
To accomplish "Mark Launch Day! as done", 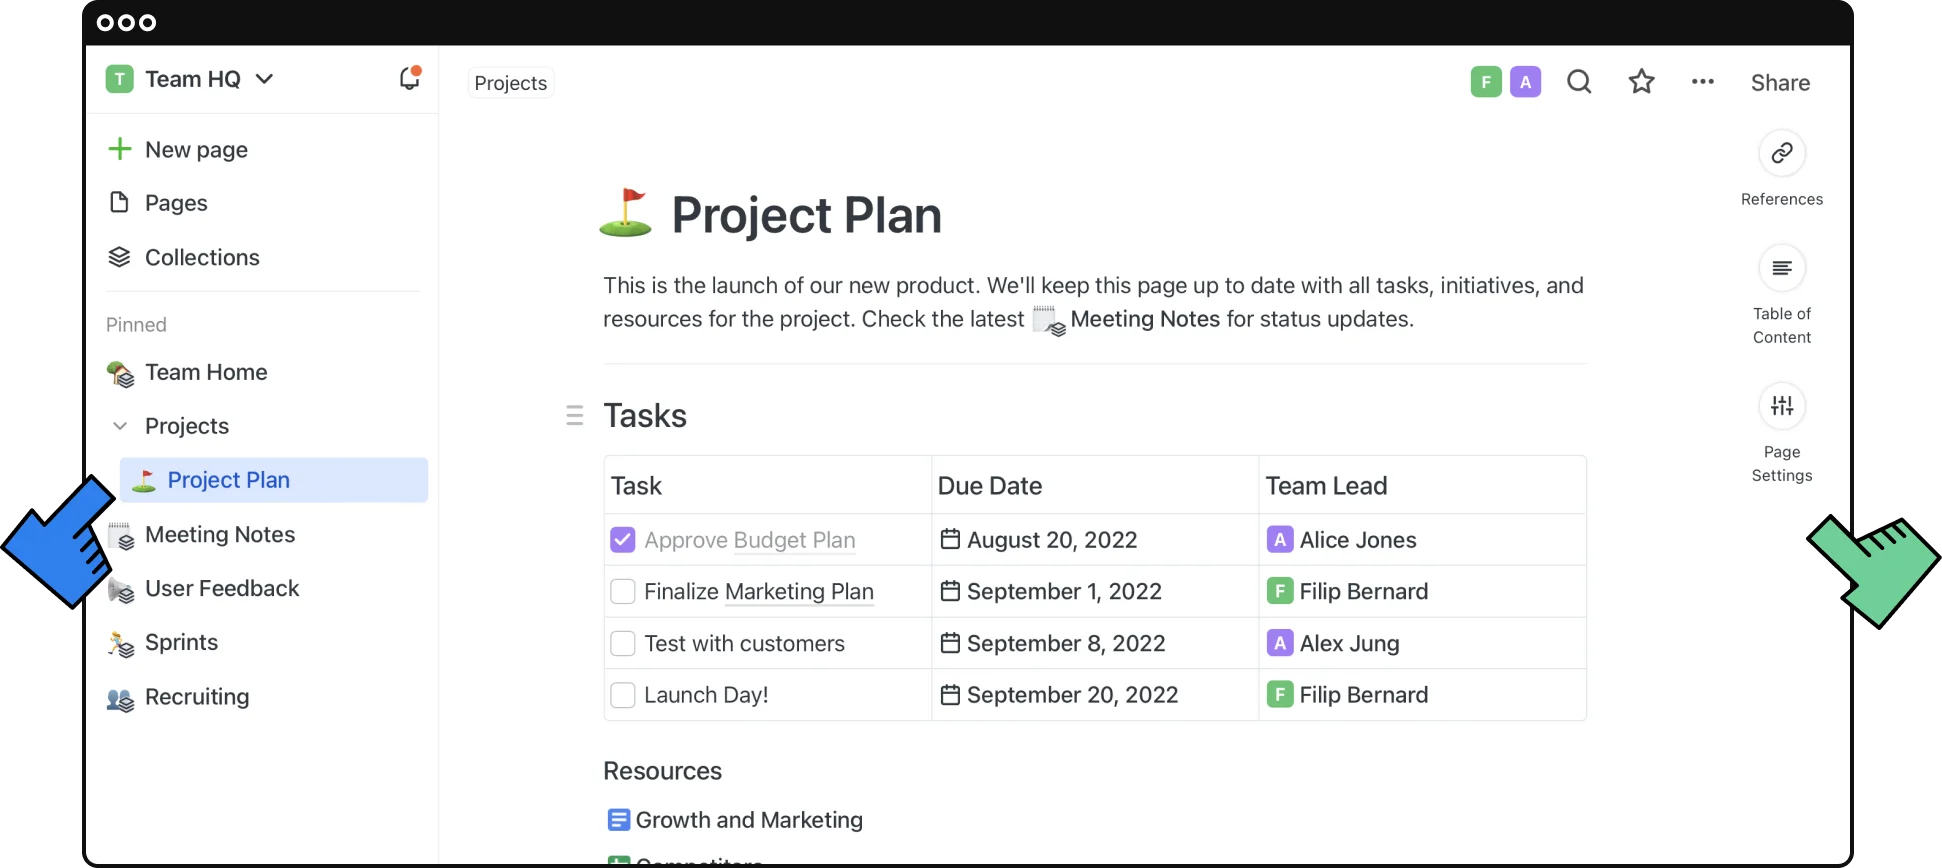I will [x=622, y=695].
